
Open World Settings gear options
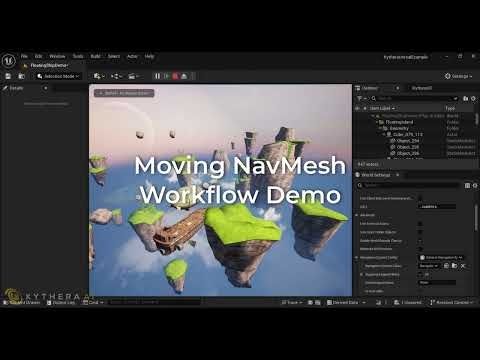click(x=475, y=185)
